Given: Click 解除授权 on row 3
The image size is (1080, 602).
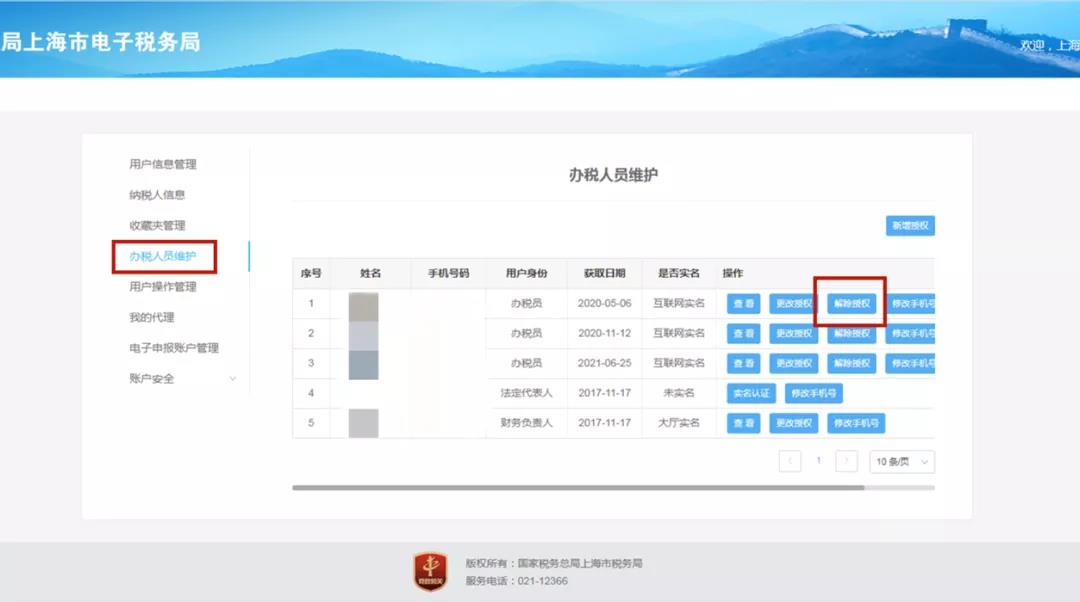Looking at the screenshot, I should [851, 363].
